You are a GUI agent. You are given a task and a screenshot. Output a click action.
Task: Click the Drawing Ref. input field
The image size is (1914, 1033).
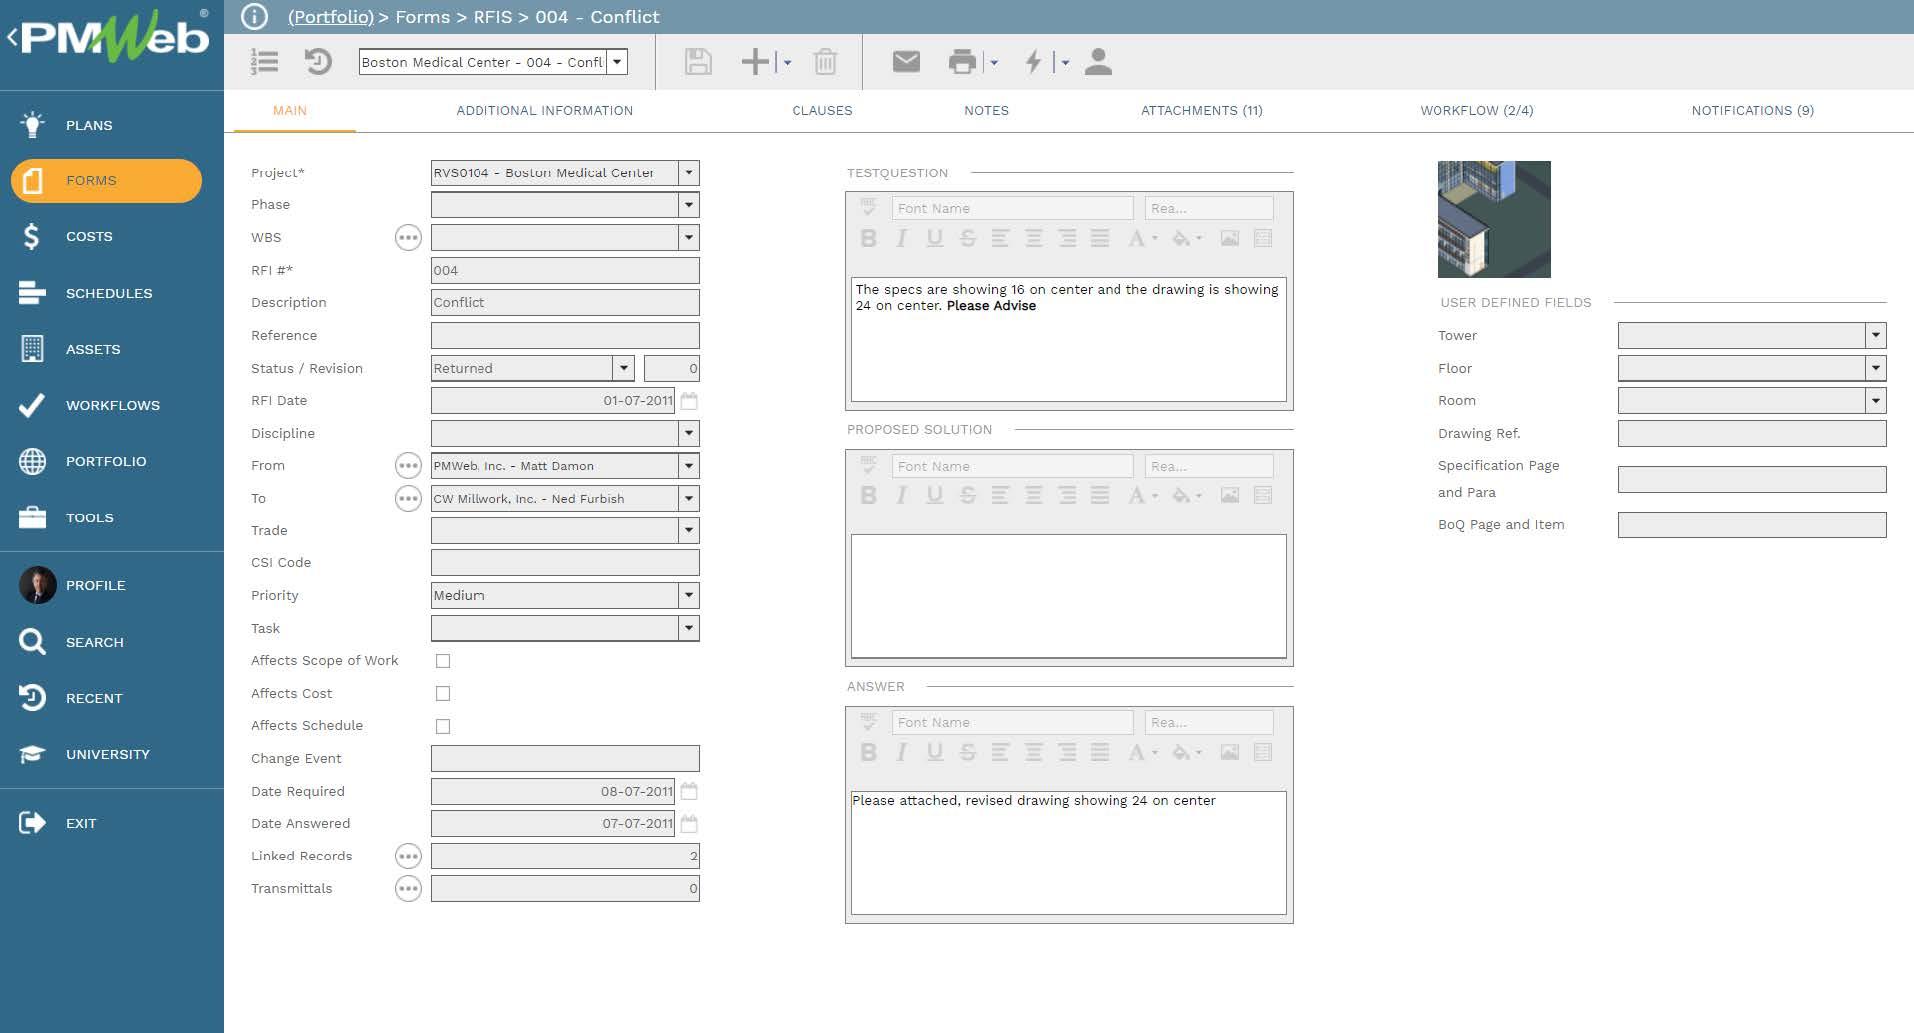tap(1752, 434)
